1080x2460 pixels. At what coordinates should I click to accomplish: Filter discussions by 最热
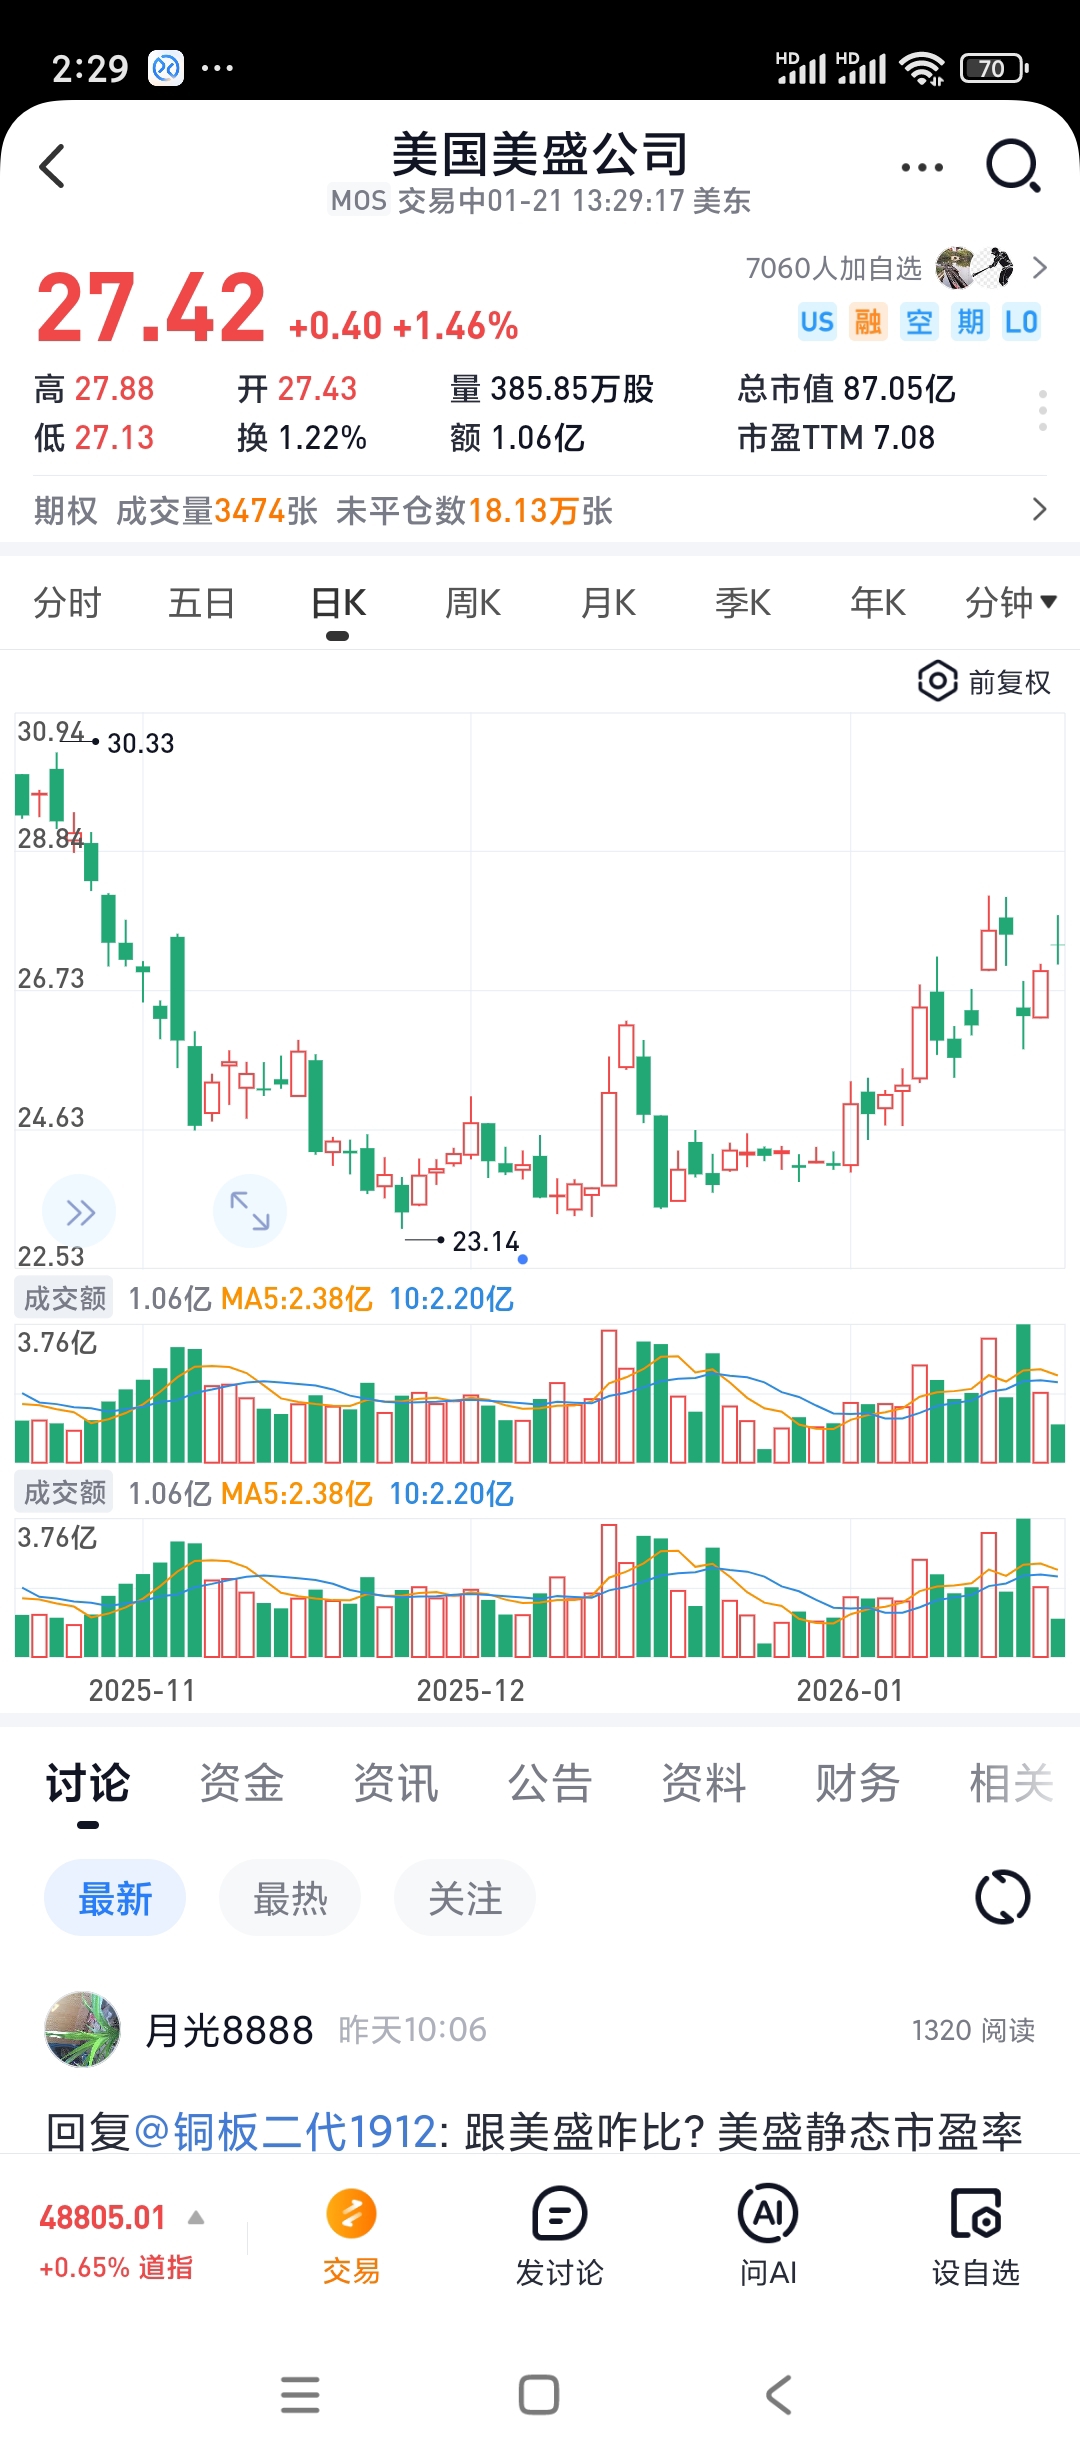[290, 1898]
